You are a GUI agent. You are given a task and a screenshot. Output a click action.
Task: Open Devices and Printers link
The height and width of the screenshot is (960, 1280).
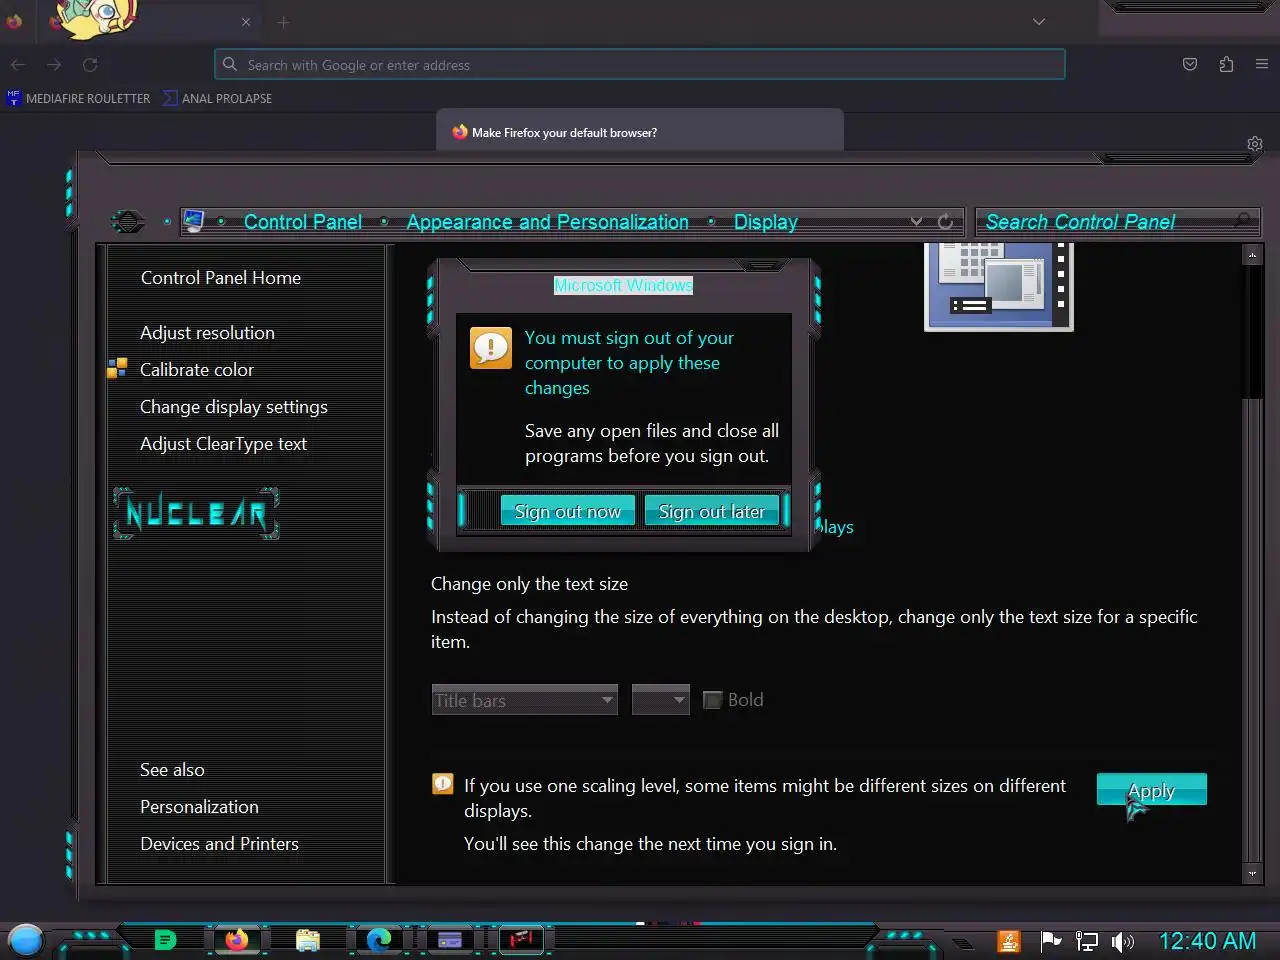[219, 844]
